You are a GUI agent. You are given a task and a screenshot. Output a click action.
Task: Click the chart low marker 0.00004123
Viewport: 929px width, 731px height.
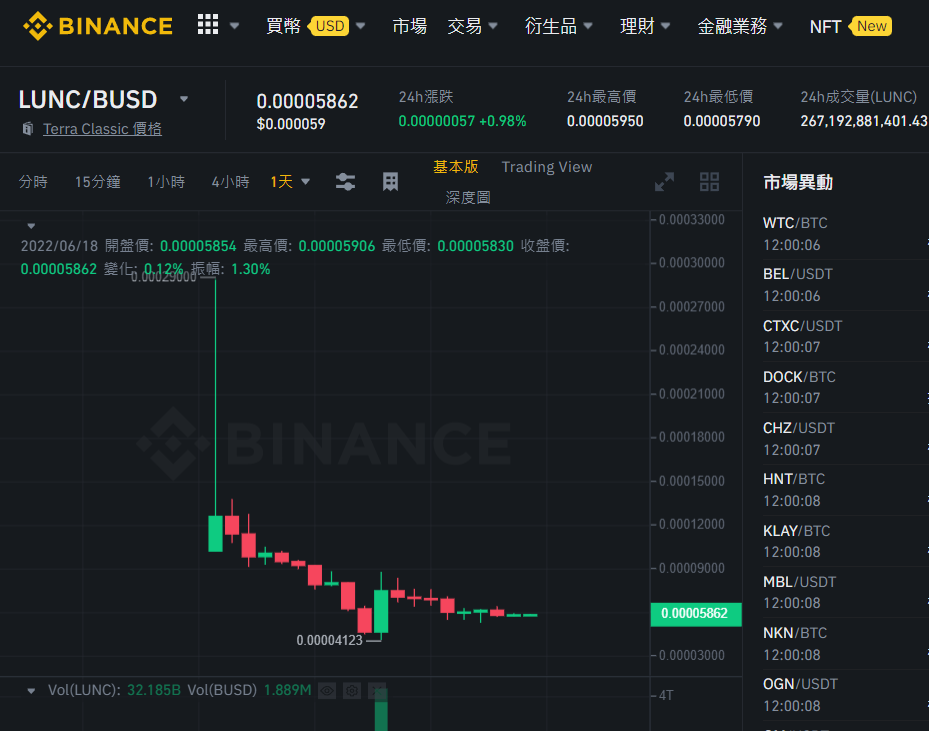329,640
